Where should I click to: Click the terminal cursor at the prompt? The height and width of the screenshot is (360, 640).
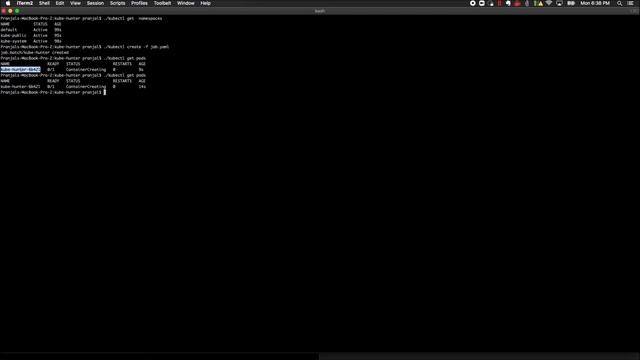(104, 92)
